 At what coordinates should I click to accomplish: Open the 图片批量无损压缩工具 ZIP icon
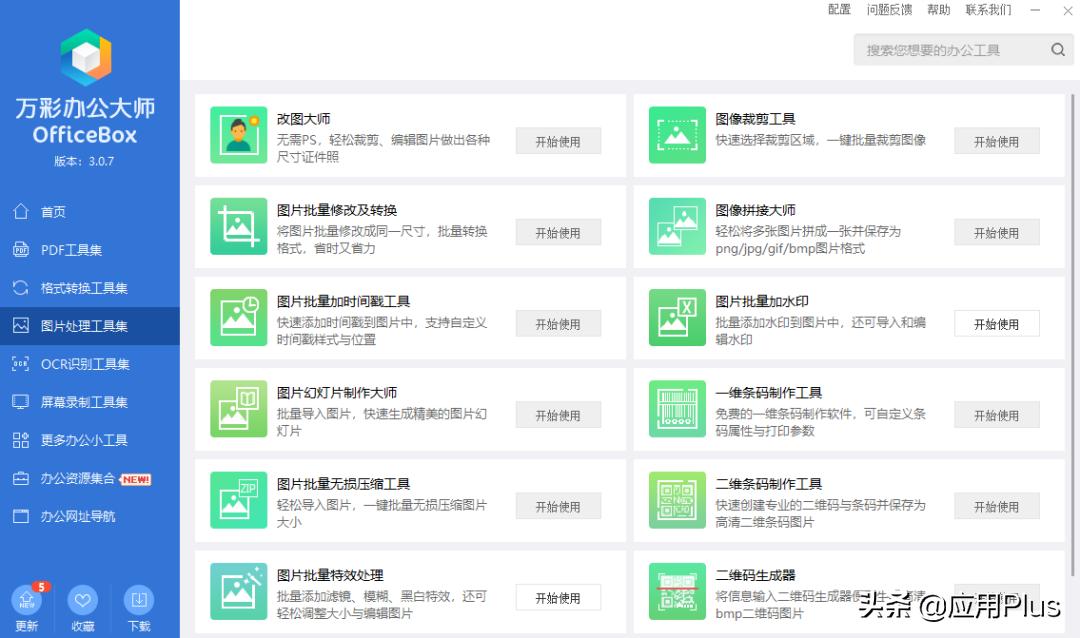tap(238, 500)
